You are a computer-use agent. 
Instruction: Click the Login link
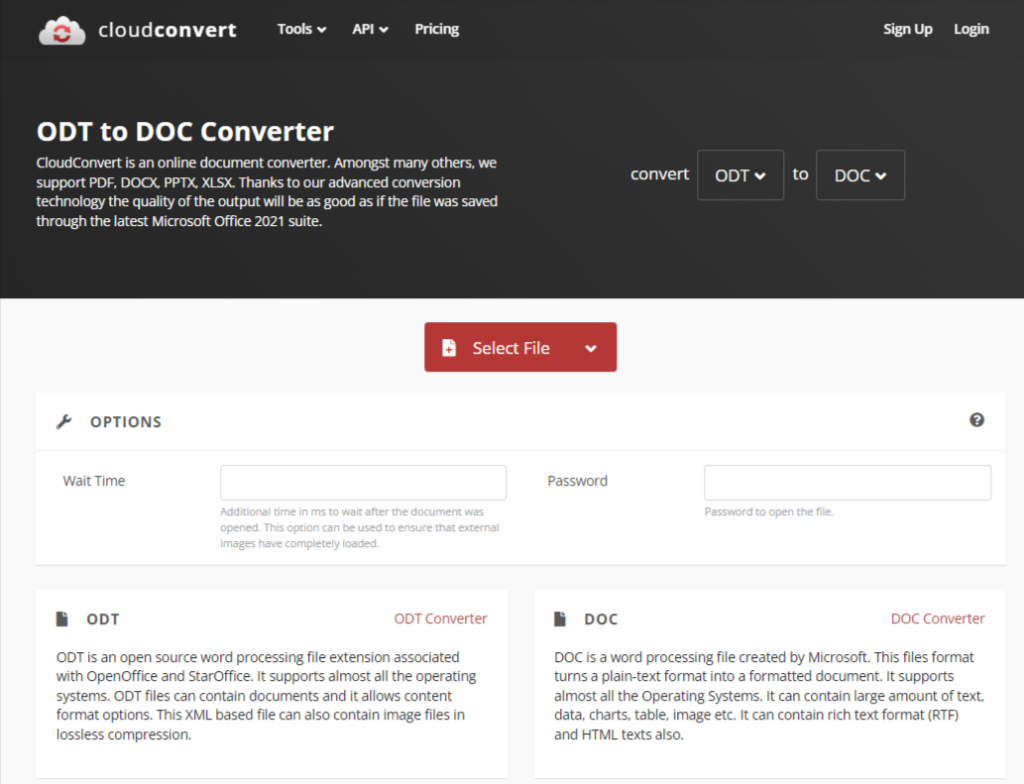click(970, 29)
